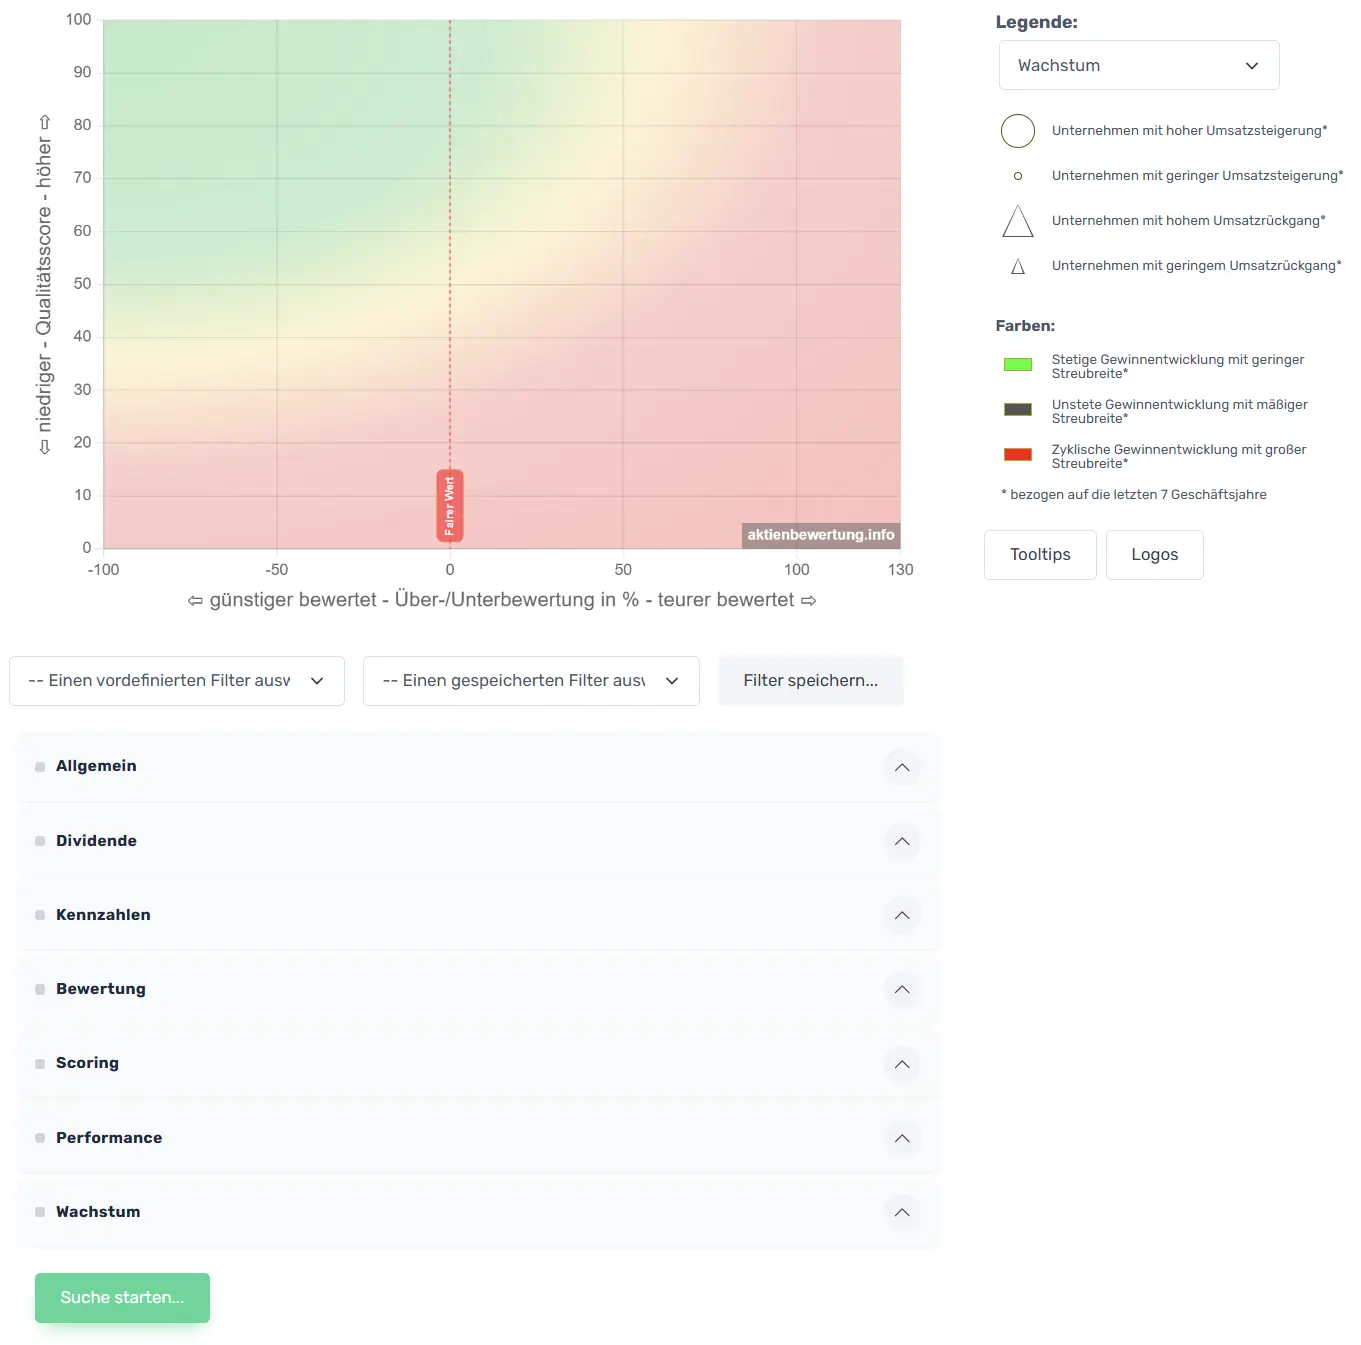Click the Filter speichern button
Screen dimensions: 1361x1345
click(811, 681)
